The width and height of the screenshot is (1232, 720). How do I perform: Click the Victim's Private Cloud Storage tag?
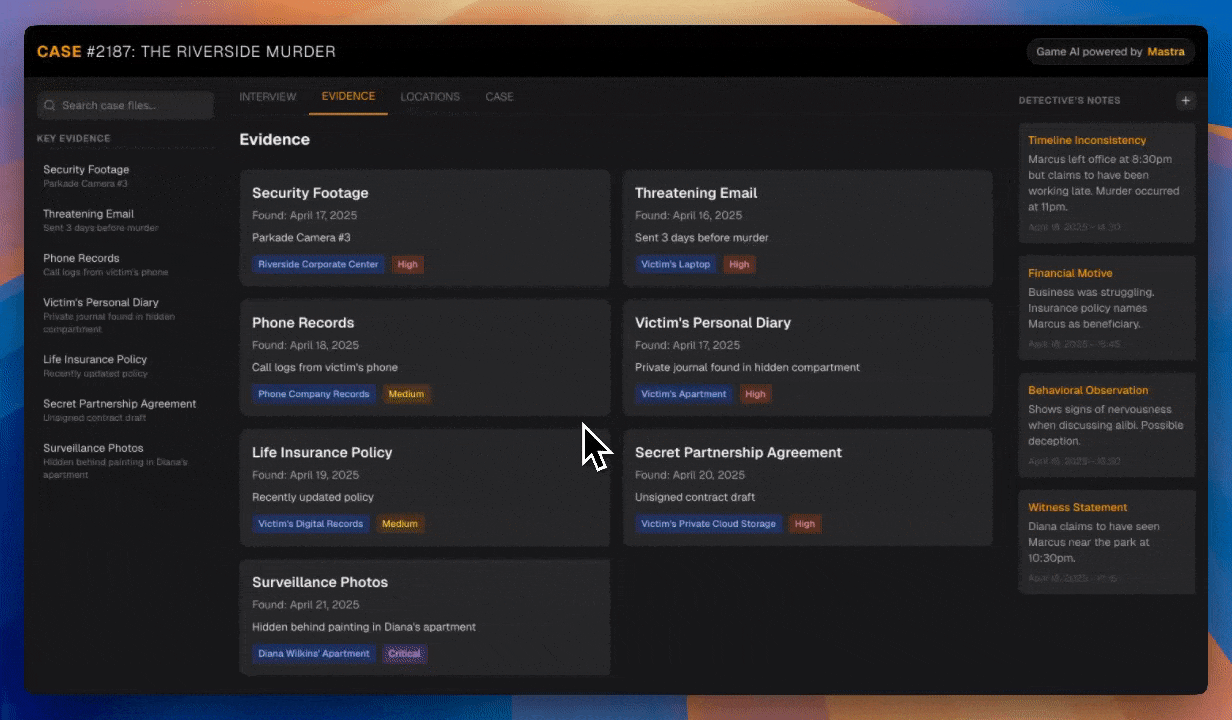708,524
